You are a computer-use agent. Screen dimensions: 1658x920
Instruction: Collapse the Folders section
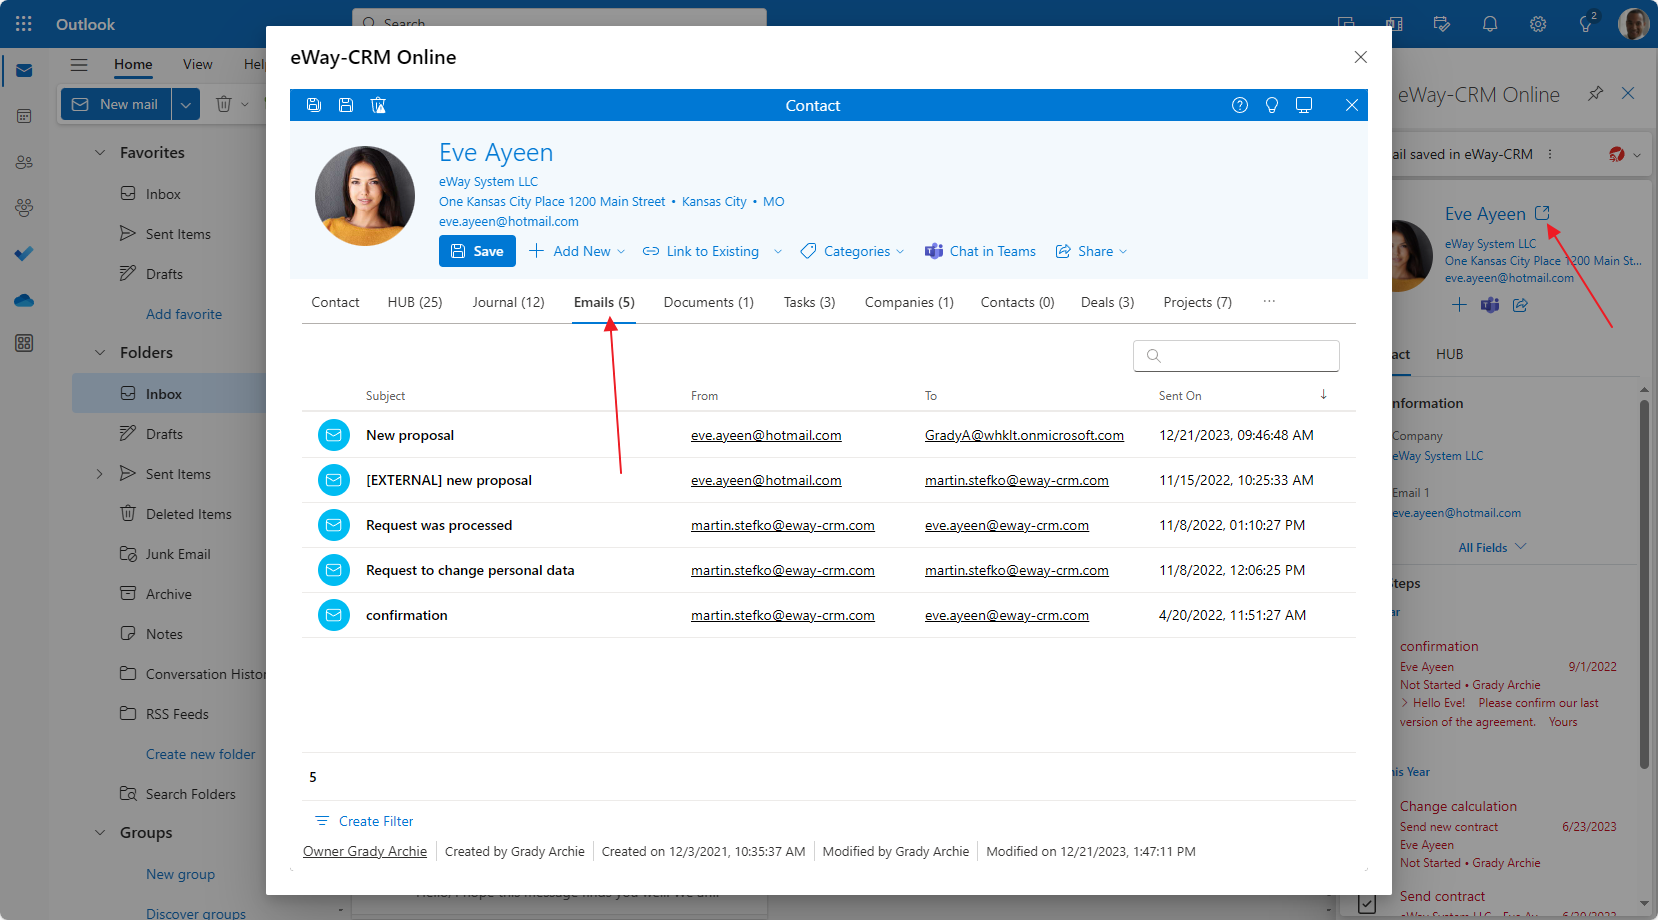tap(99, 353)
